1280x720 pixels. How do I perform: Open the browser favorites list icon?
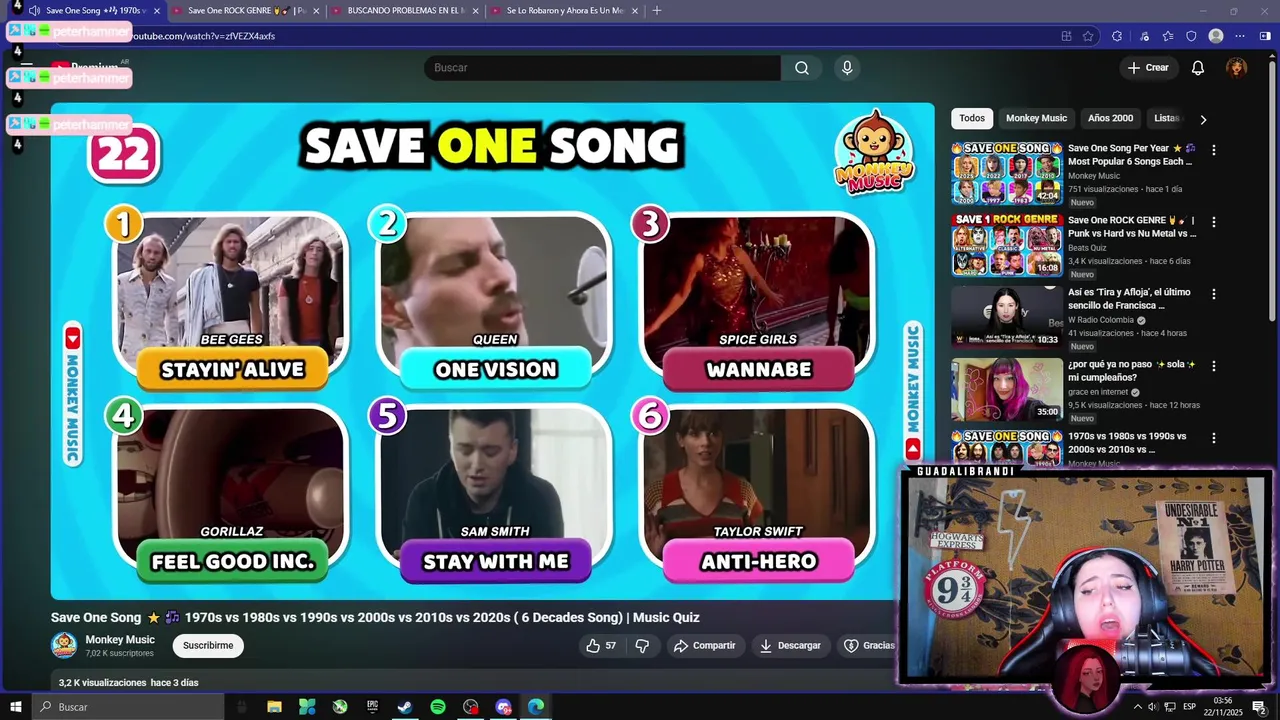1168,36
